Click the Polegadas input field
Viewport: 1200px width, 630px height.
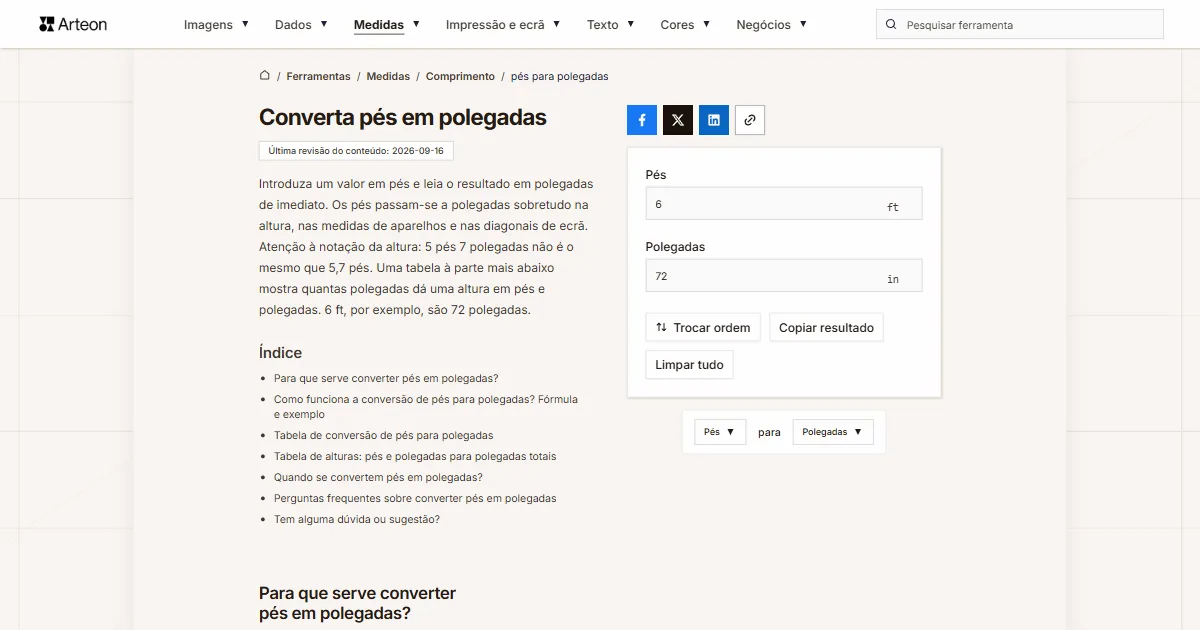(784, 276)
